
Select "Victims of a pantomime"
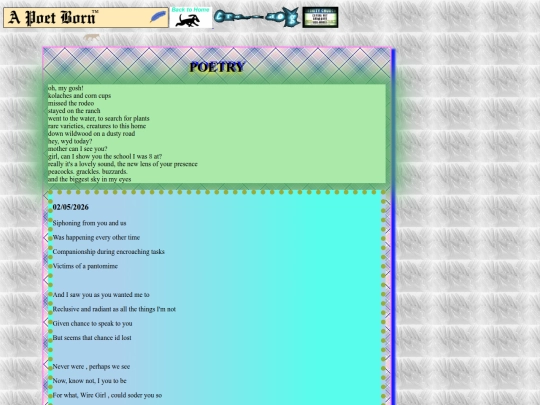(85, 266)
